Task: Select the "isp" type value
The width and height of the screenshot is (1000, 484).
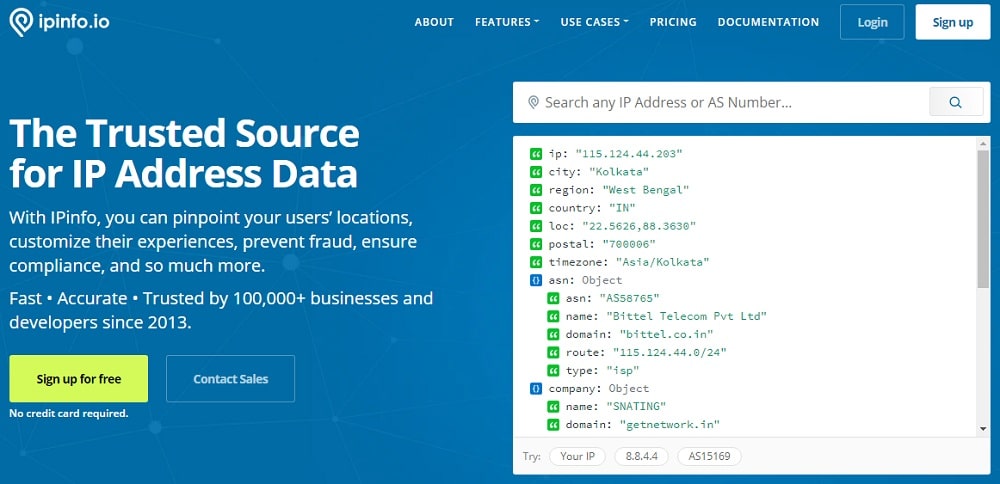Action: coord(622,370)
